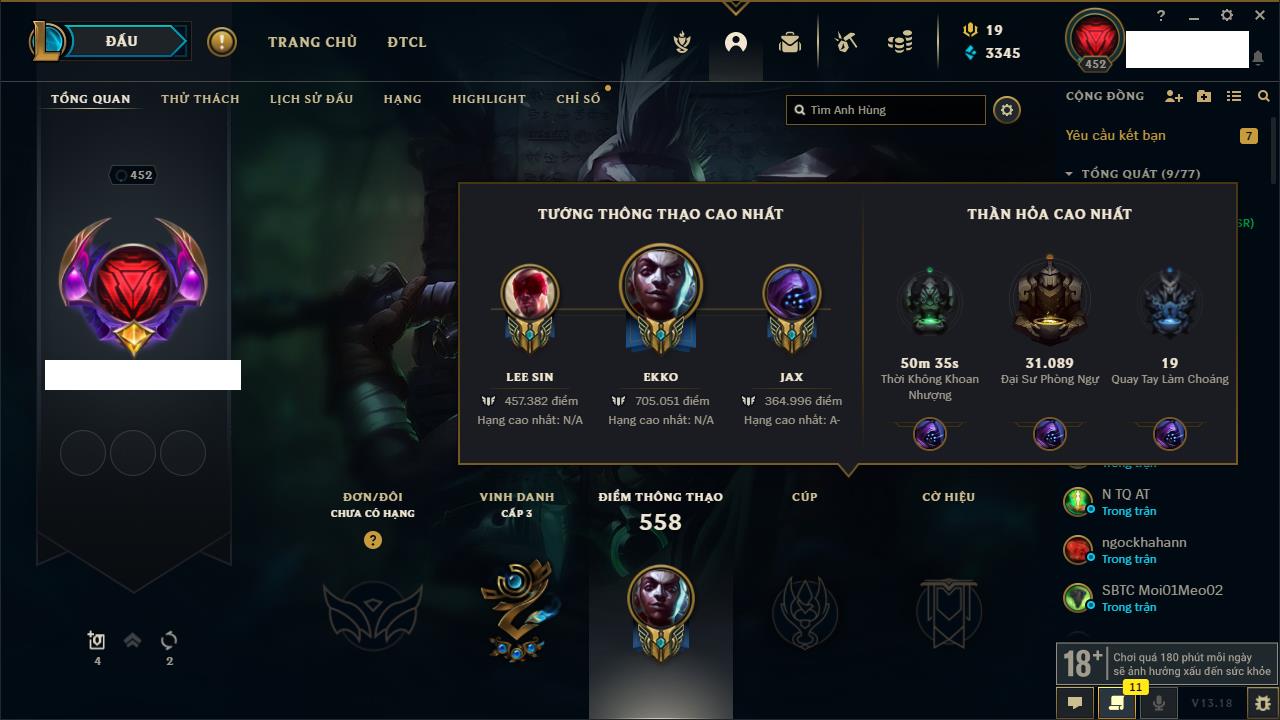The image size is (1280, 720).
Task: Open the Loot hammer icon
Action: [846, 42]
